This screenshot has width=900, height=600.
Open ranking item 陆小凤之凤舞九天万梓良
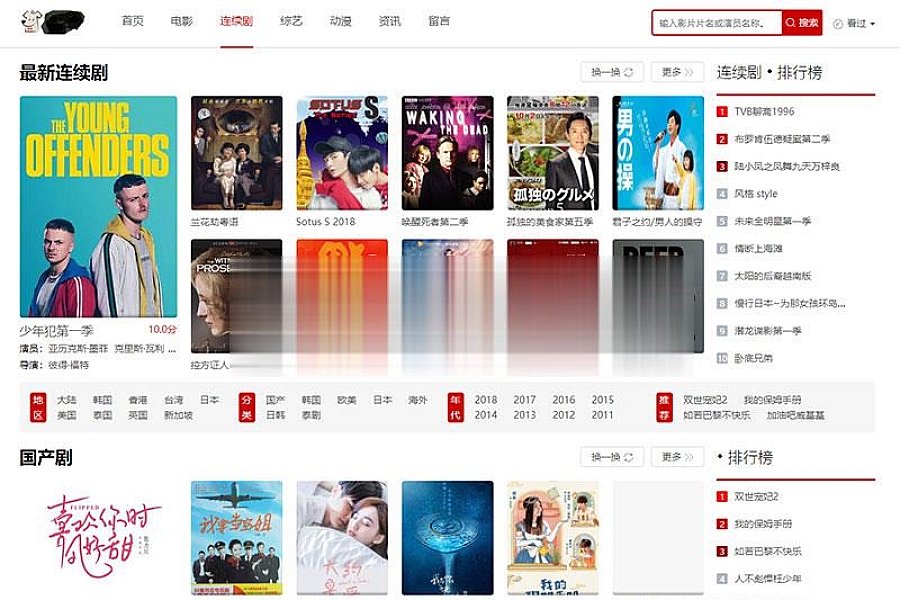click(x=787, y=167)
